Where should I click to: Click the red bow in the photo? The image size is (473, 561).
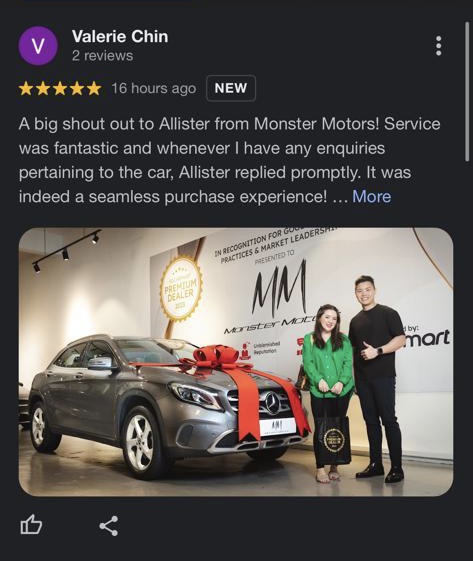[x=216, y=358]
